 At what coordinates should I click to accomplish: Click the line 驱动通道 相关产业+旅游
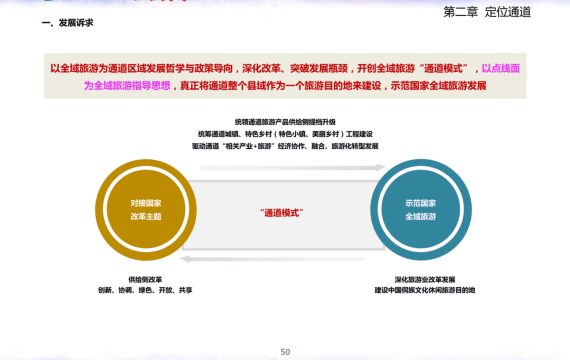point(285,146)
